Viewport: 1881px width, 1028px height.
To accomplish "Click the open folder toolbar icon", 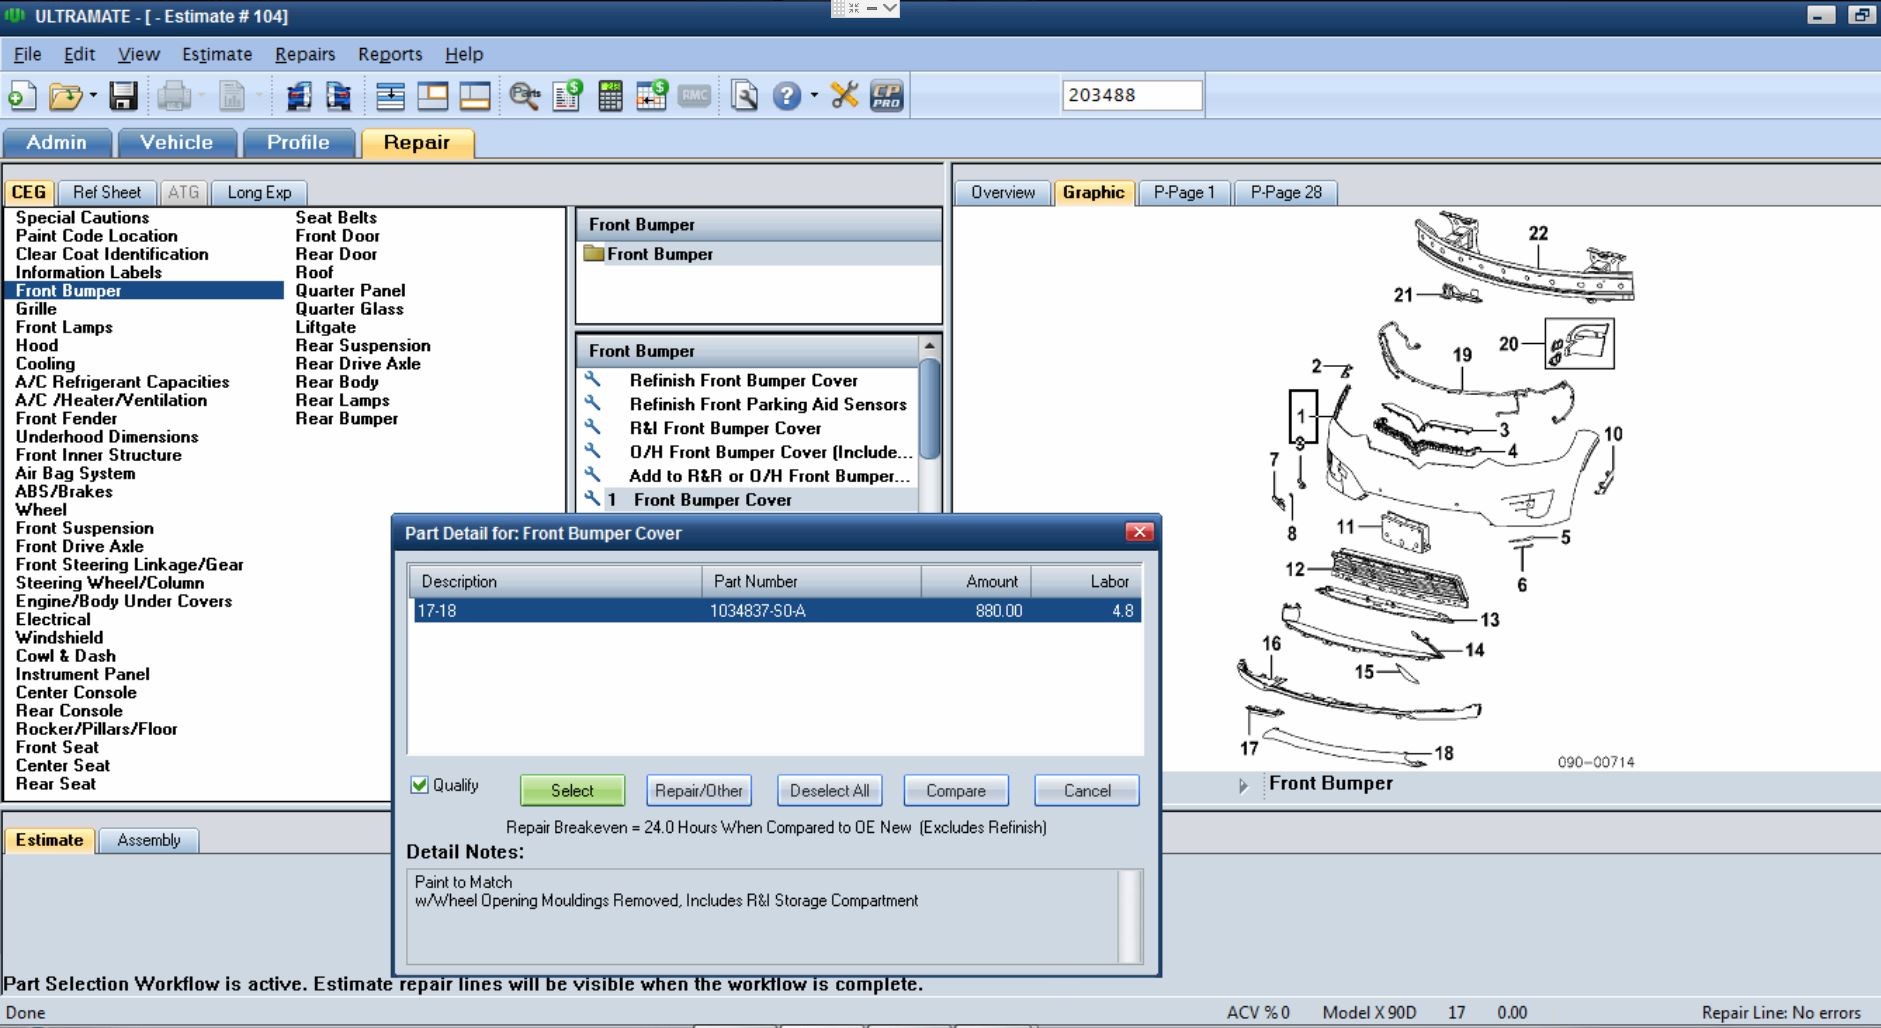I will tap(64, 96).
